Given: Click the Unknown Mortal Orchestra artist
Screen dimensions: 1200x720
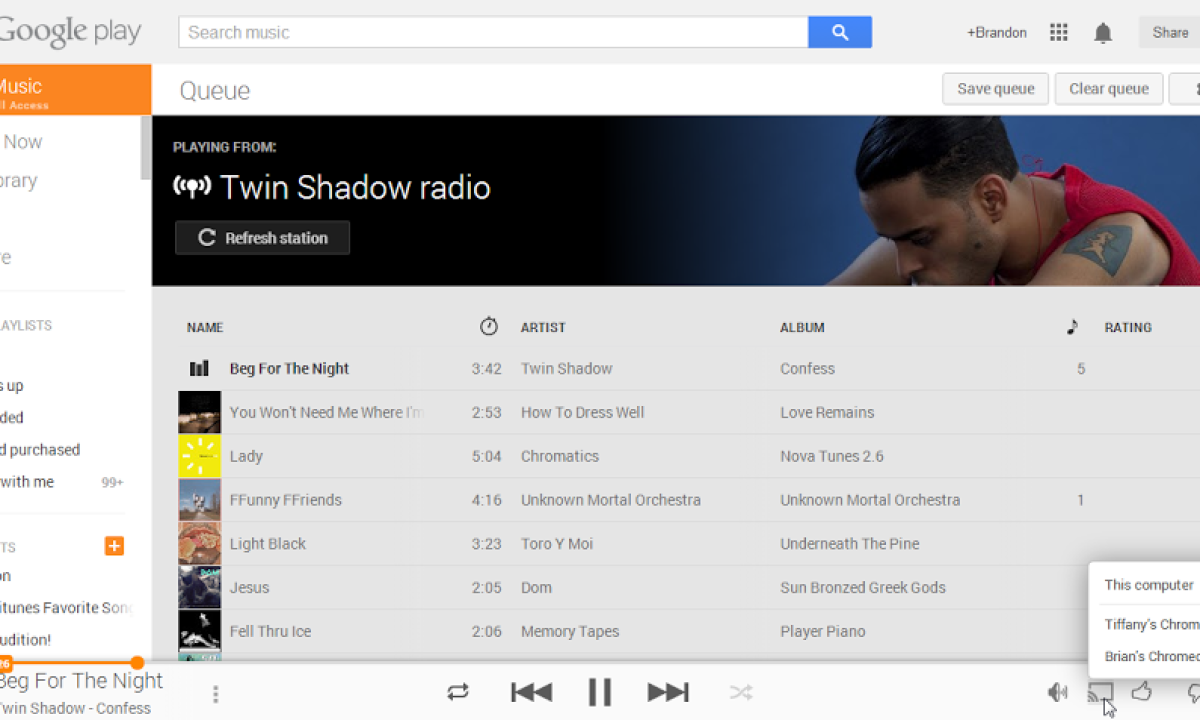Looking at the screenshot, I should pos(611,500).
